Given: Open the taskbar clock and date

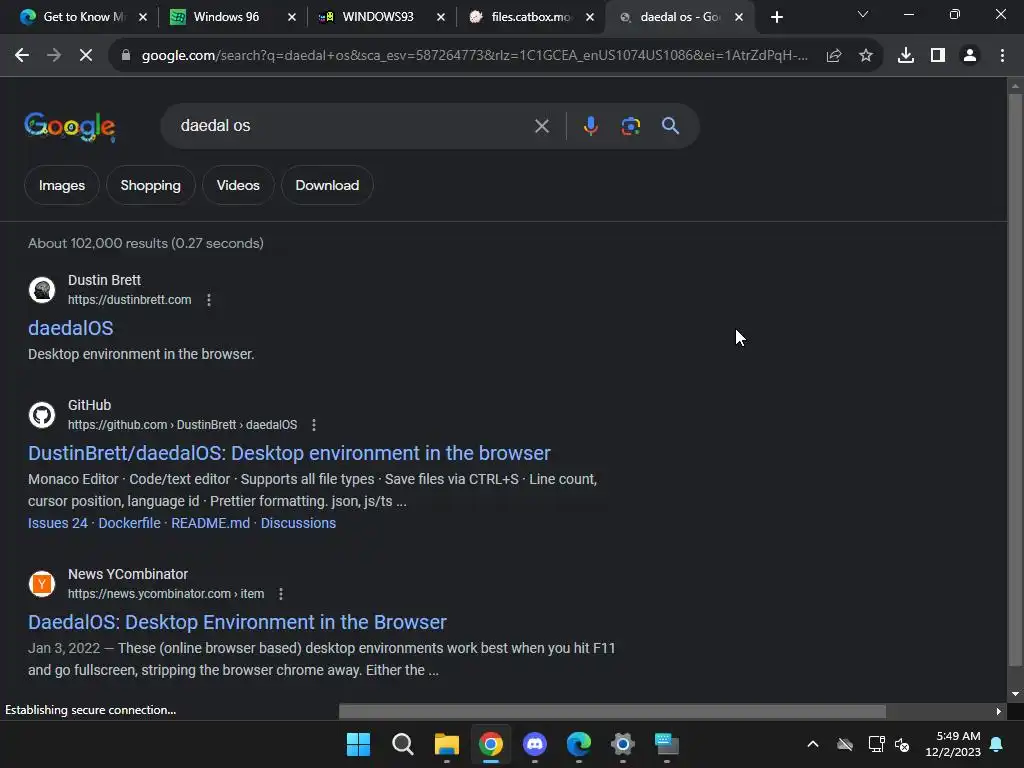Looking at the screenshot, I should [953, 744].
